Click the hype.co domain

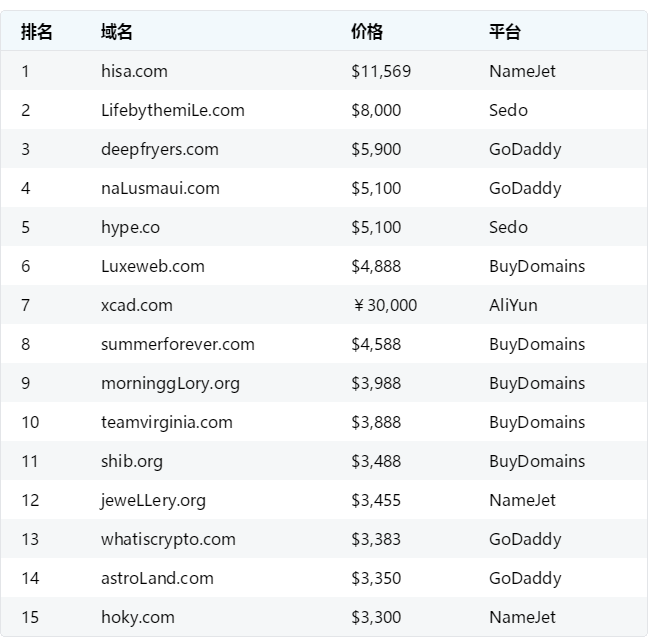(x=130, y=227)
